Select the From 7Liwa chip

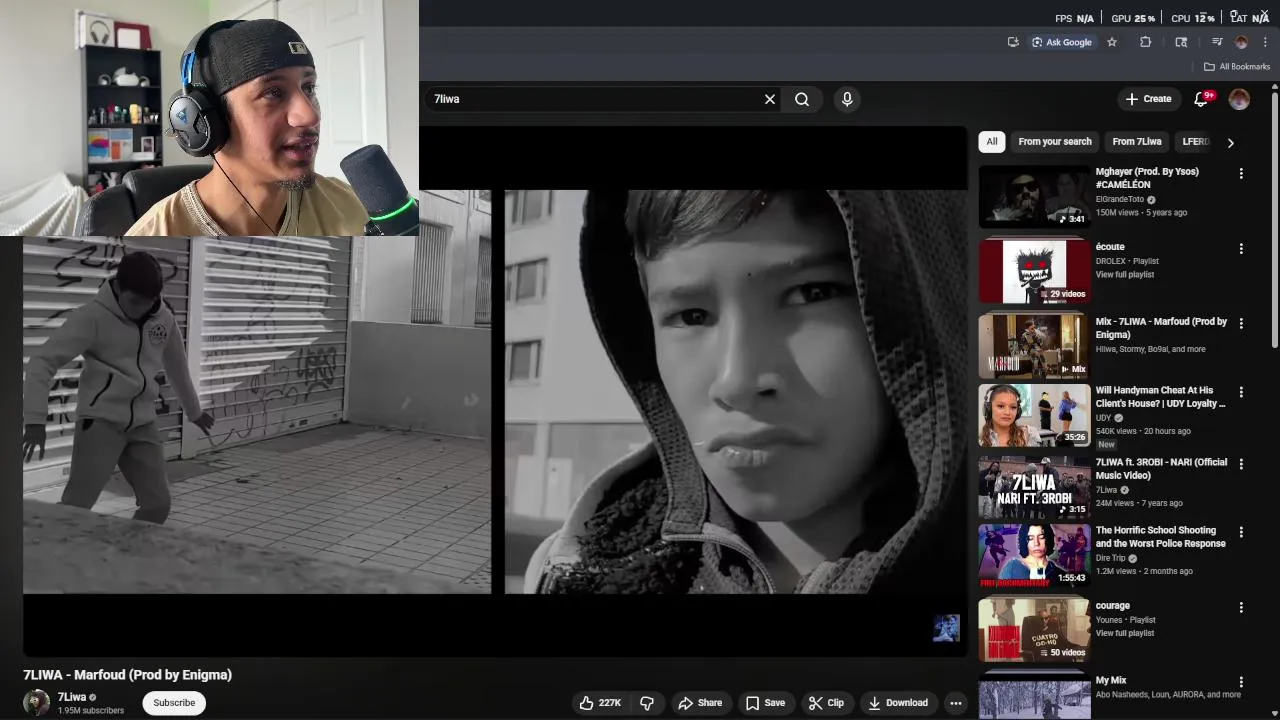1137,142
